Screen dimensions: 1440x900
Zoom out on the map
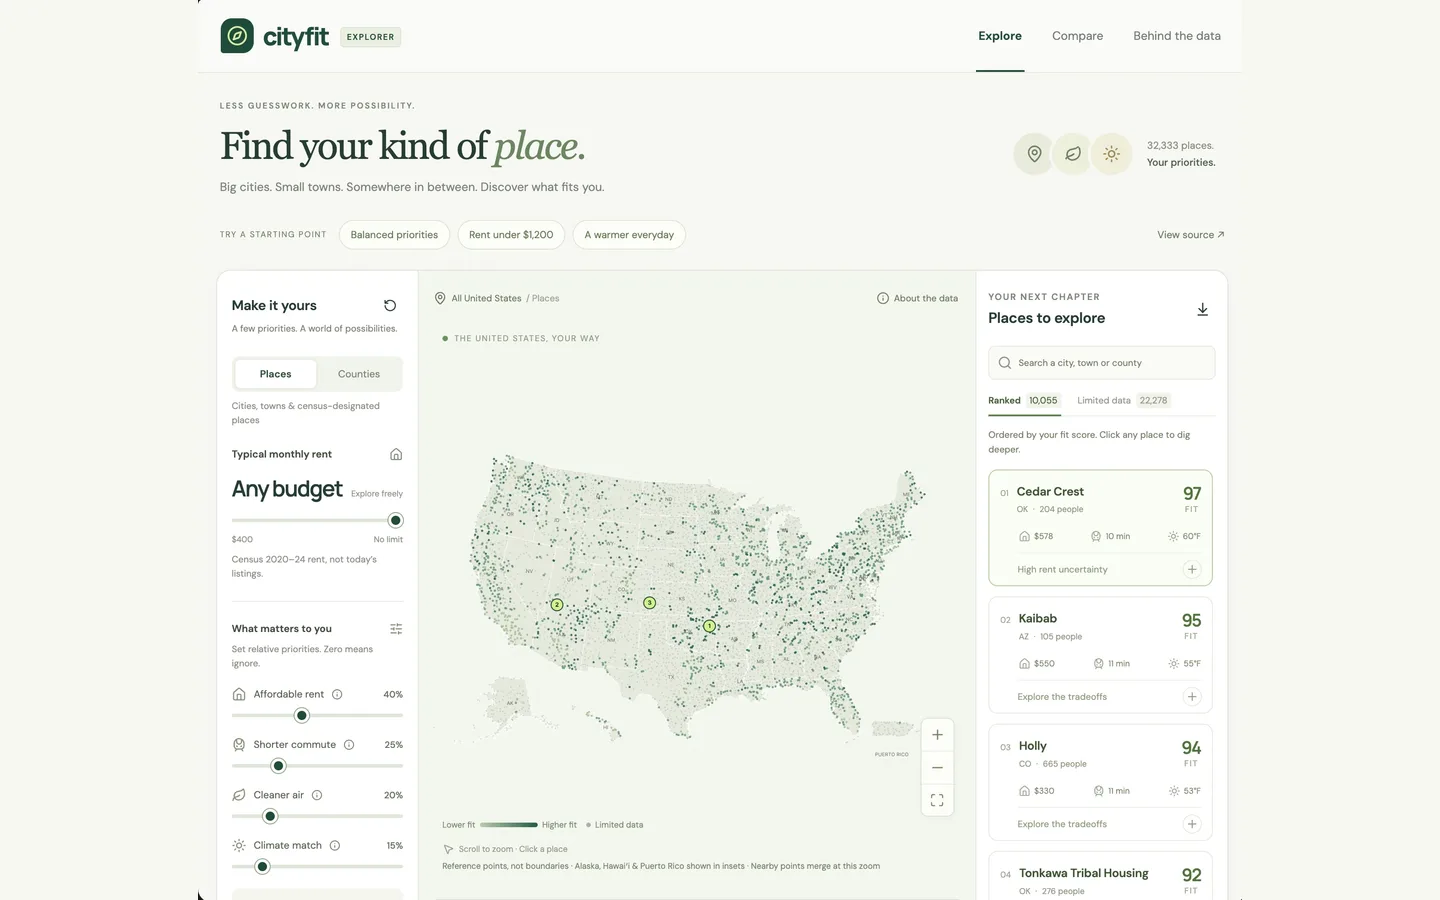coord(937,768)
